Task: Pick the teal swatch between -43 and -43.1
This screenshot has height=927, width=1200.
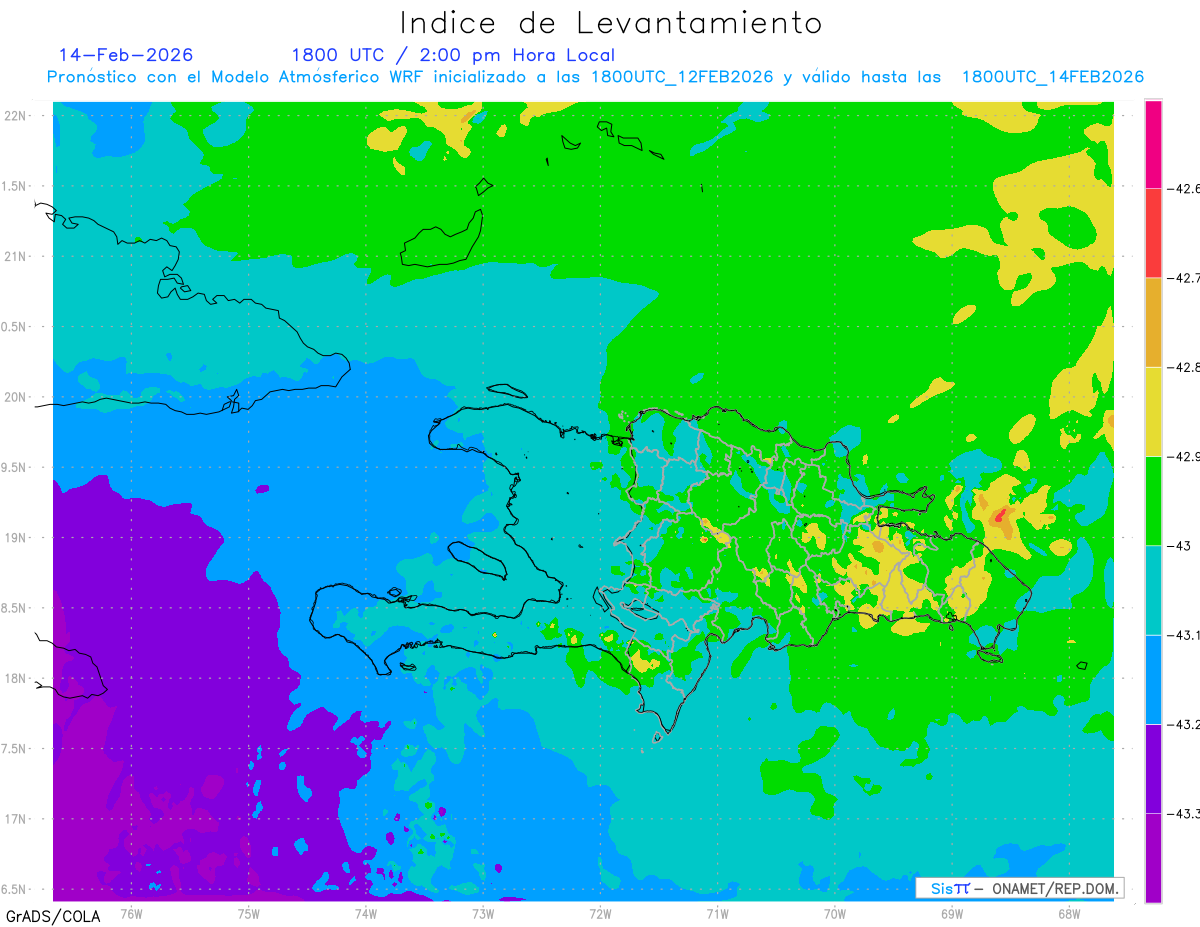Action: [x=1153, y=590]
